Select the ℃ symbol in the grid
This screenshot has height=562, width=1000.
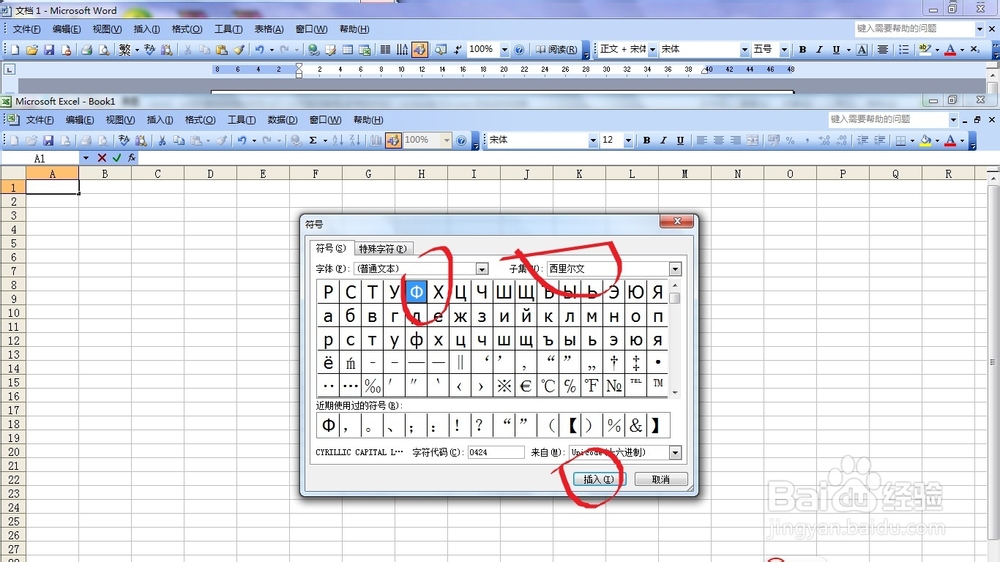(548, 386)
